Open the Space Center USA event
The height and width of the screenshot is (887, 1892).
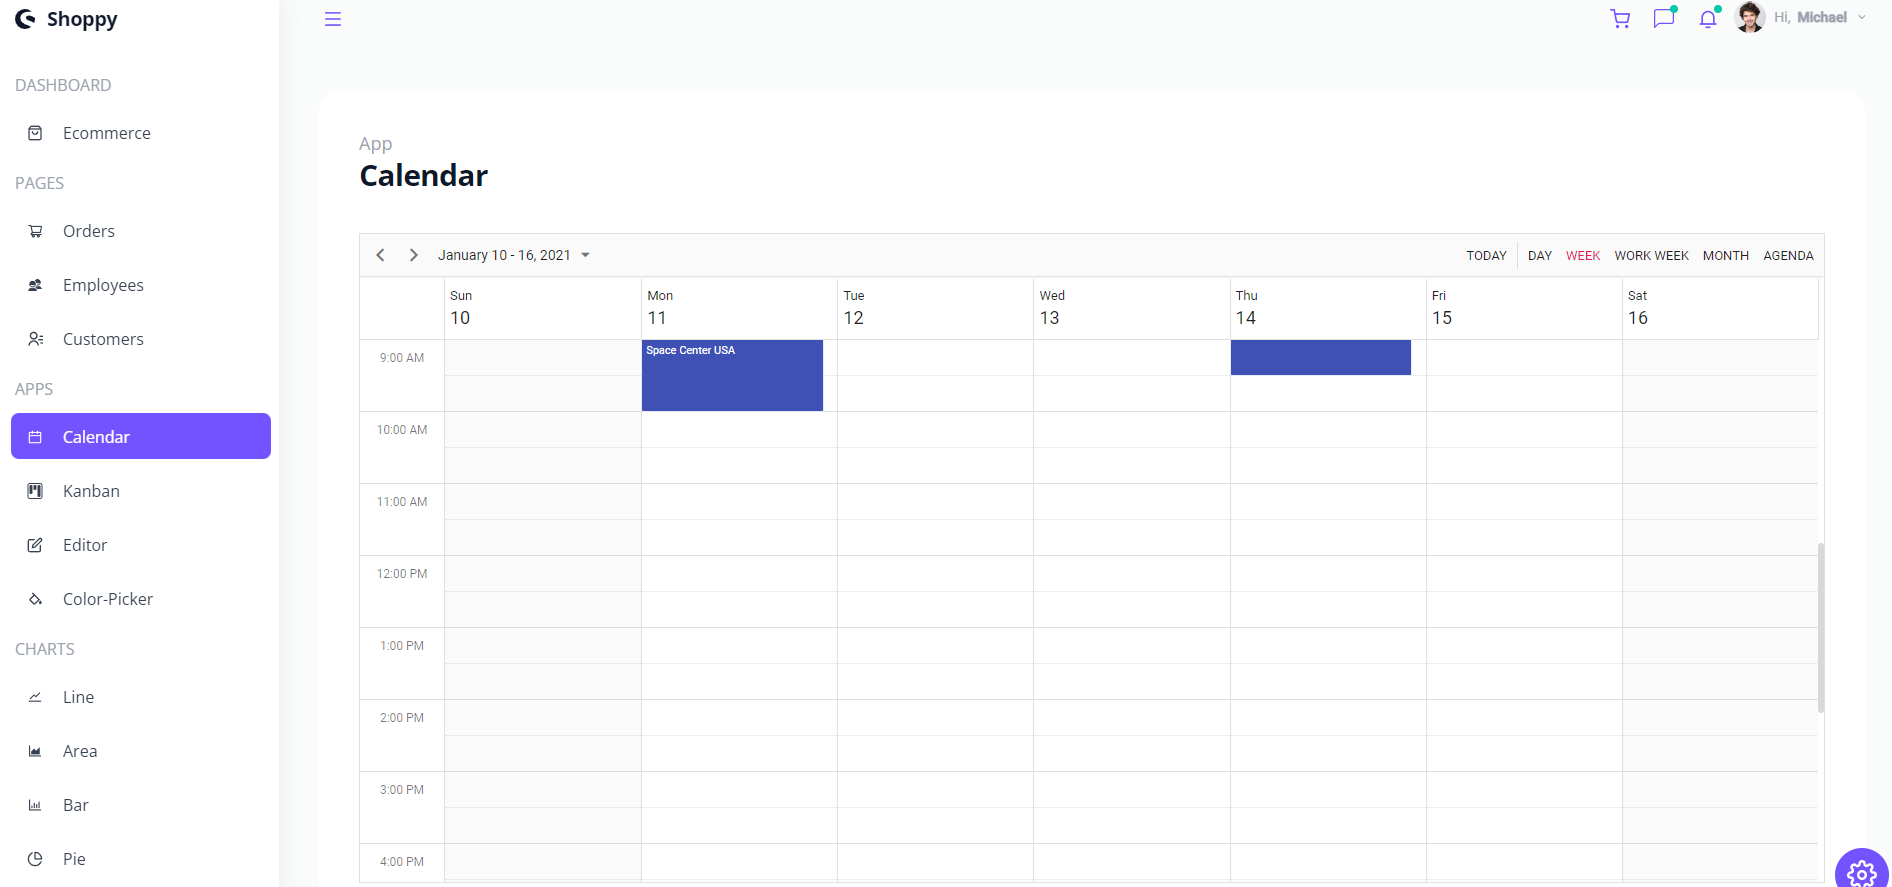click(732, 375)
